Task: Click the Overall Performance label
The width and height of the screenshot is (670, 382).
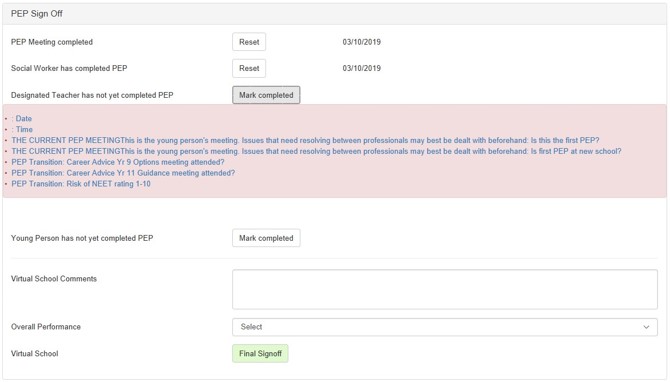Action: click(46, 327)
